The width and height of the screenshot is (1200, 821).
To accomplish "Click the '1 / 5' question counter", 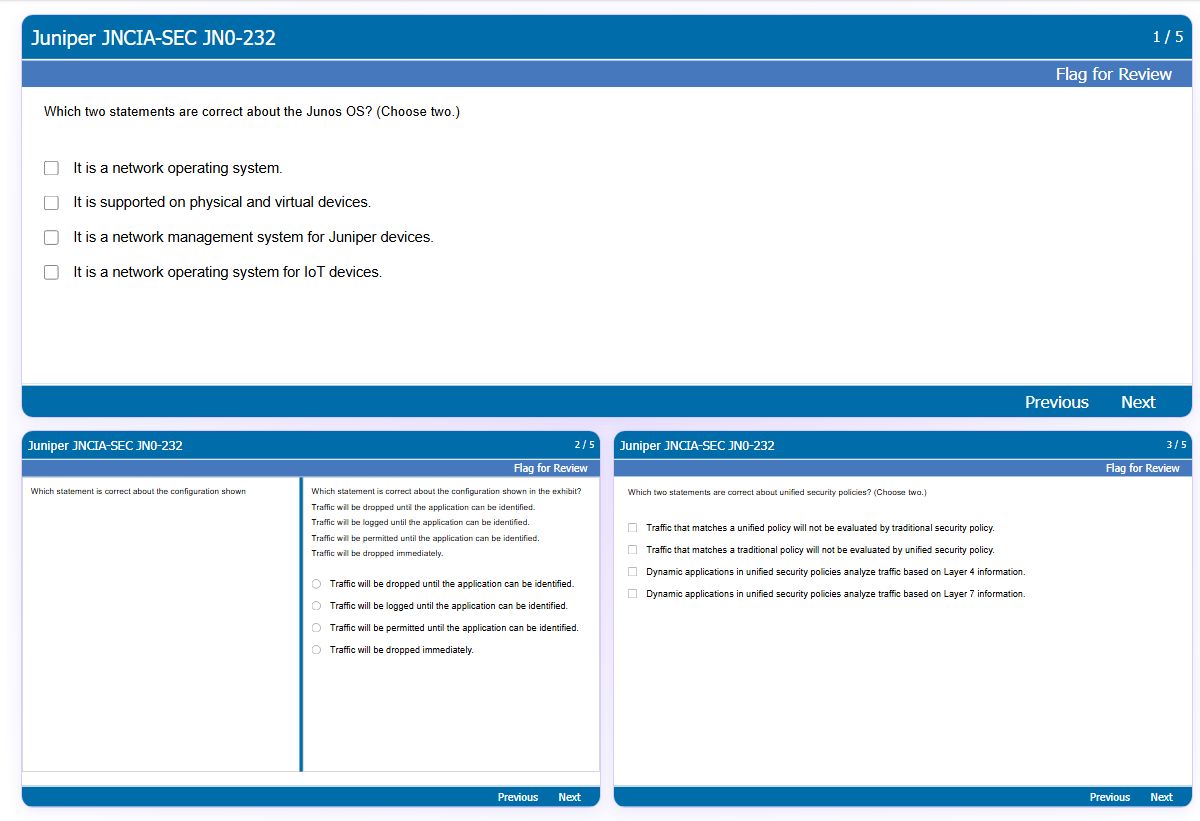I will tap(1168, 37).
